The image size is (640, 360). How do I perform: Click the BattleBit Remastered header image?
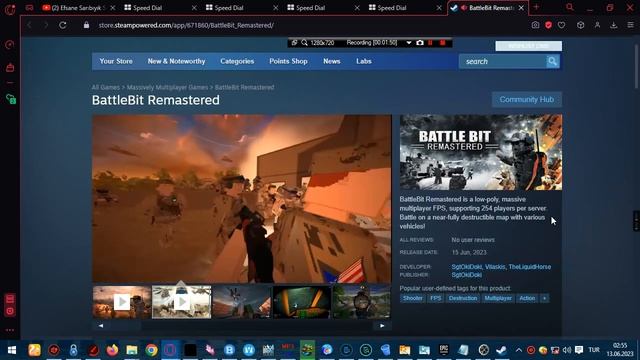click(x=481, y=152)
